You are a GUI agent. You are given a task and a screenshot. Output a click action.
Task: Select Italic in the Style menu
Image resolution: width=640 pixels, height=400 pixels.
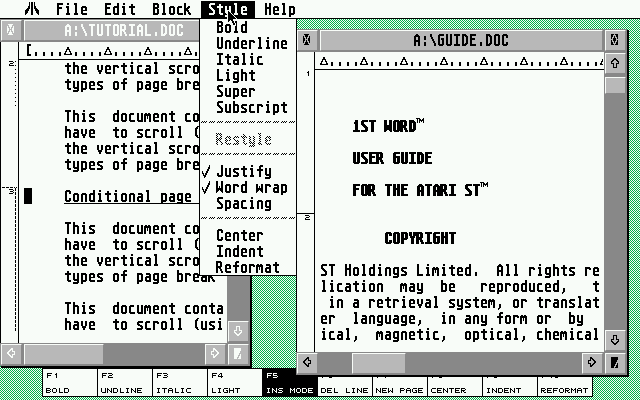[248, 59]
